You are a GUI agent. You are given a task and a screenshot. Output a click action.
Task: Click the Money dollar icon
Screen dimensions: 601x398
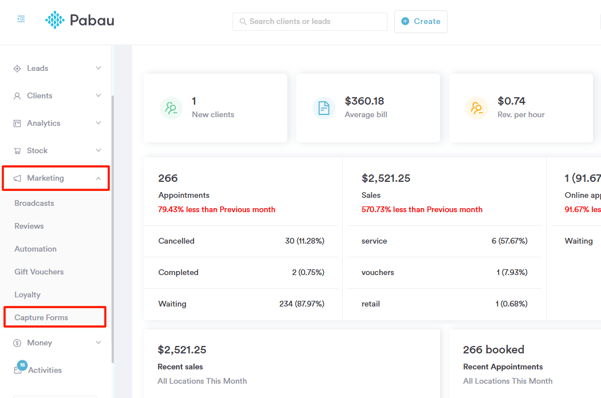pyautogui.click(x=17, y=343)
